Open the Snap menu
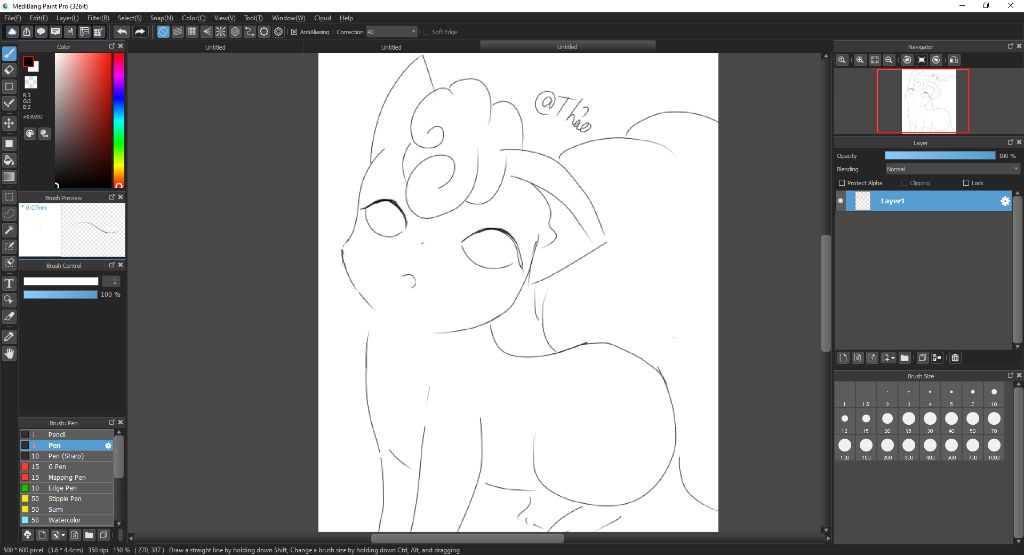The image size is (1024, 555). 162,18
